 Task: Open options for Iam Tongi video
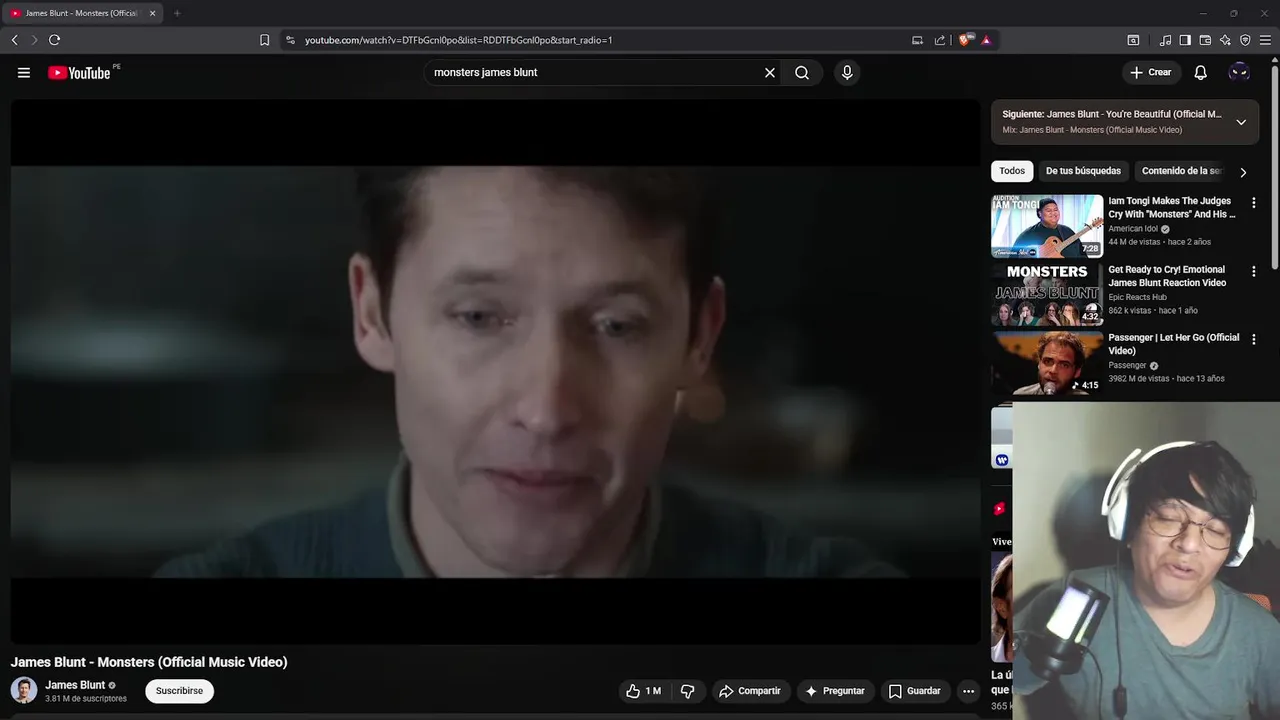[x=1254, y=203]
